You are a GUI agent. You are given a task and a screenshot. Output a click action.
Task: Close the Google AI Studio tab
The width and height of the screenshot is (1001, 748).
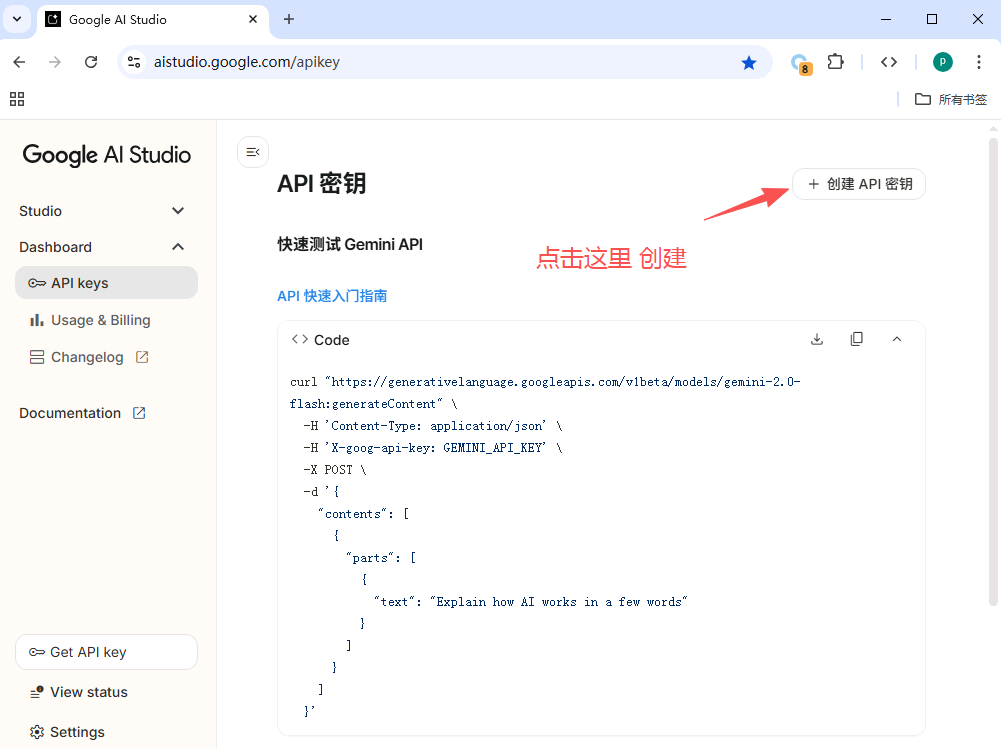coord(253,19)
